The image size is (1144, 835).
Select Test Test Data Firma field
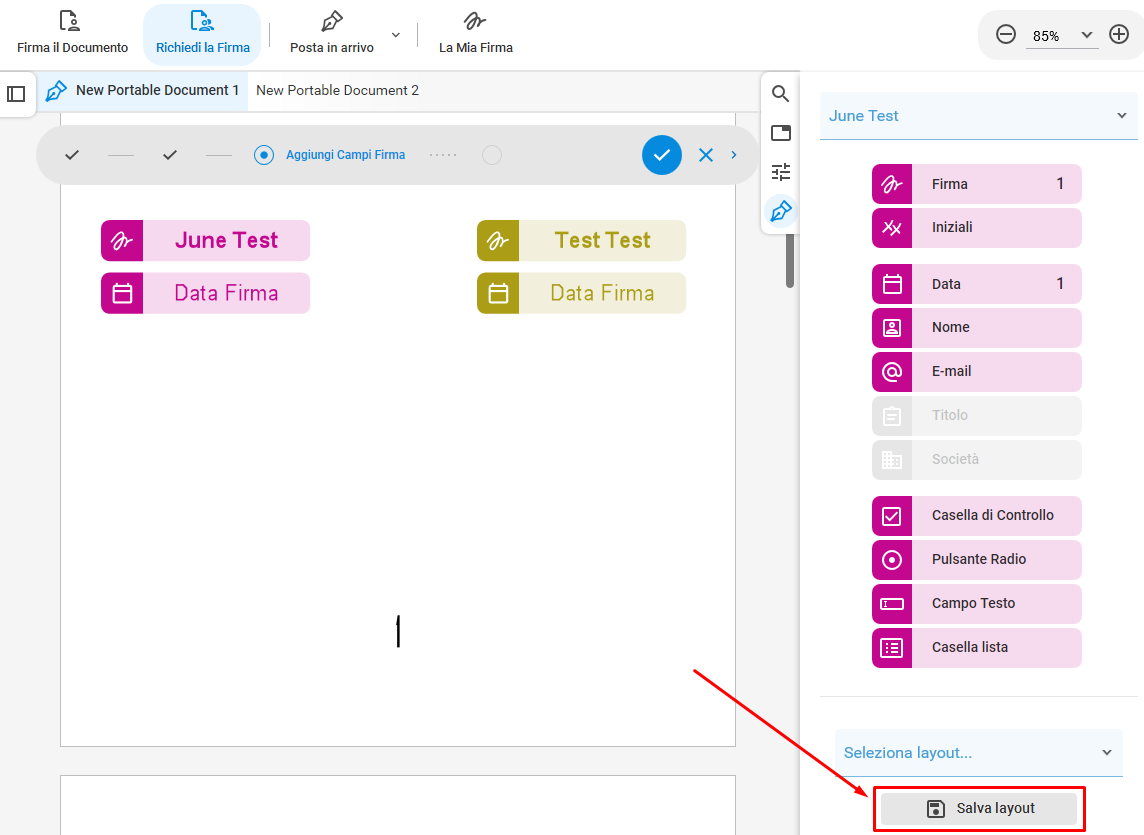pyautogui.click(x=581, y=293)
